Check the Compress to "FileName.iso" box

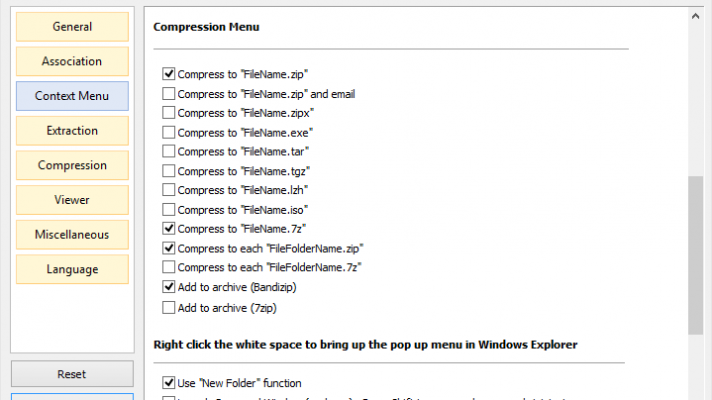click(x=169, y=210)
